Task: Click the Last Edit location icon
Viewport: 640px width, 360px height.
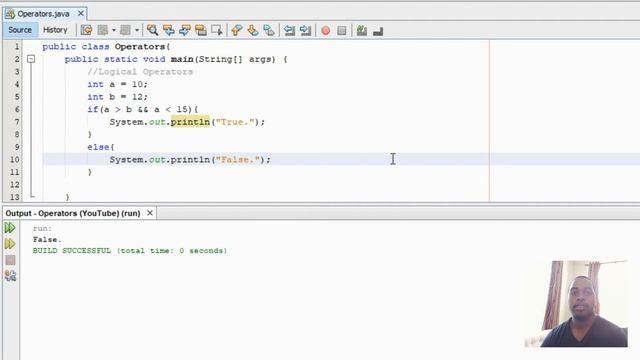Action: point(86,30)
